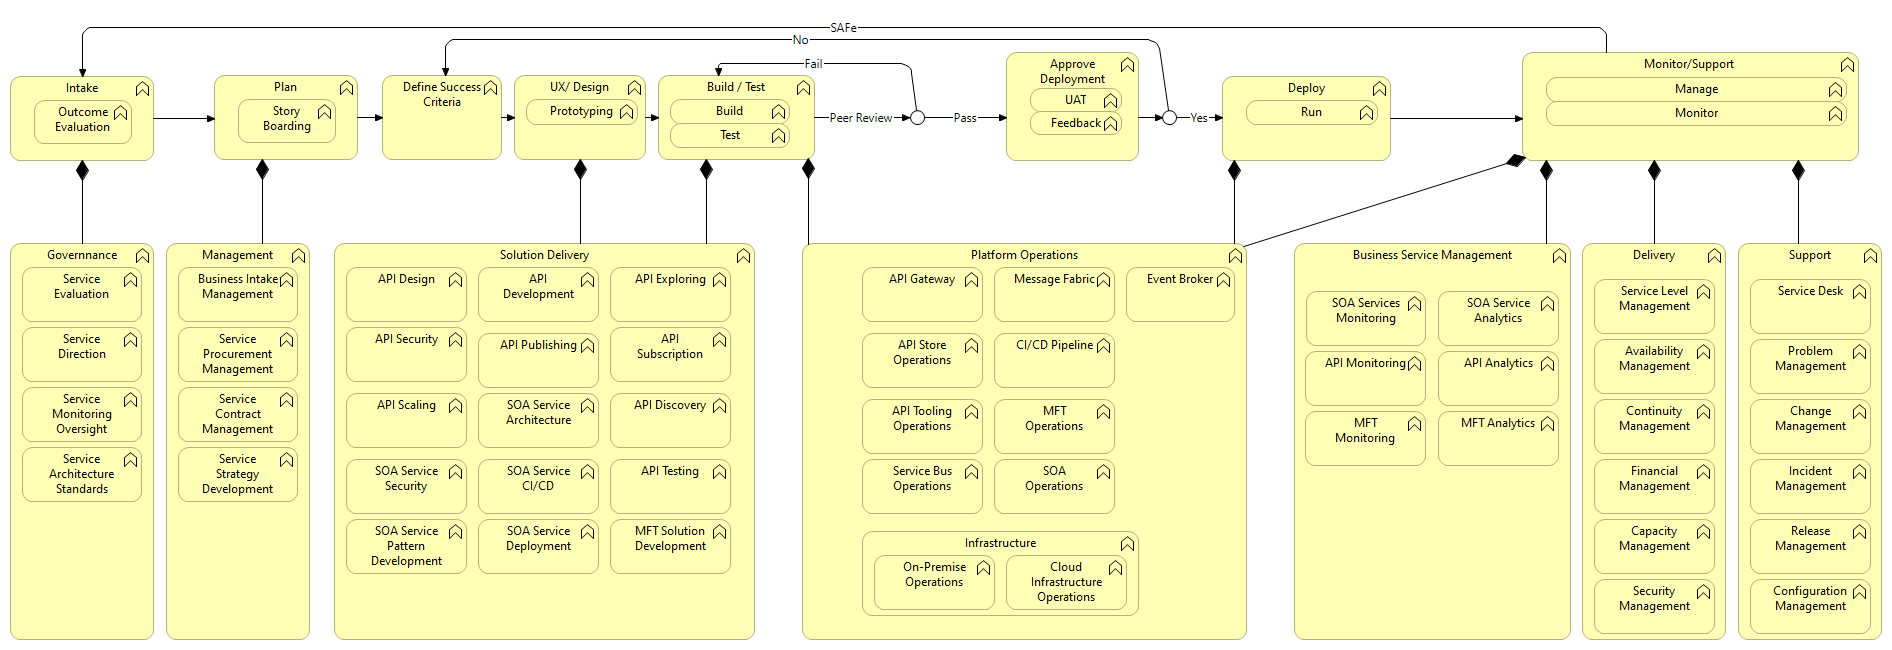Select On-Premise Operations element
This screenshot has width=1892, height=650.
(x=934, y=583)
